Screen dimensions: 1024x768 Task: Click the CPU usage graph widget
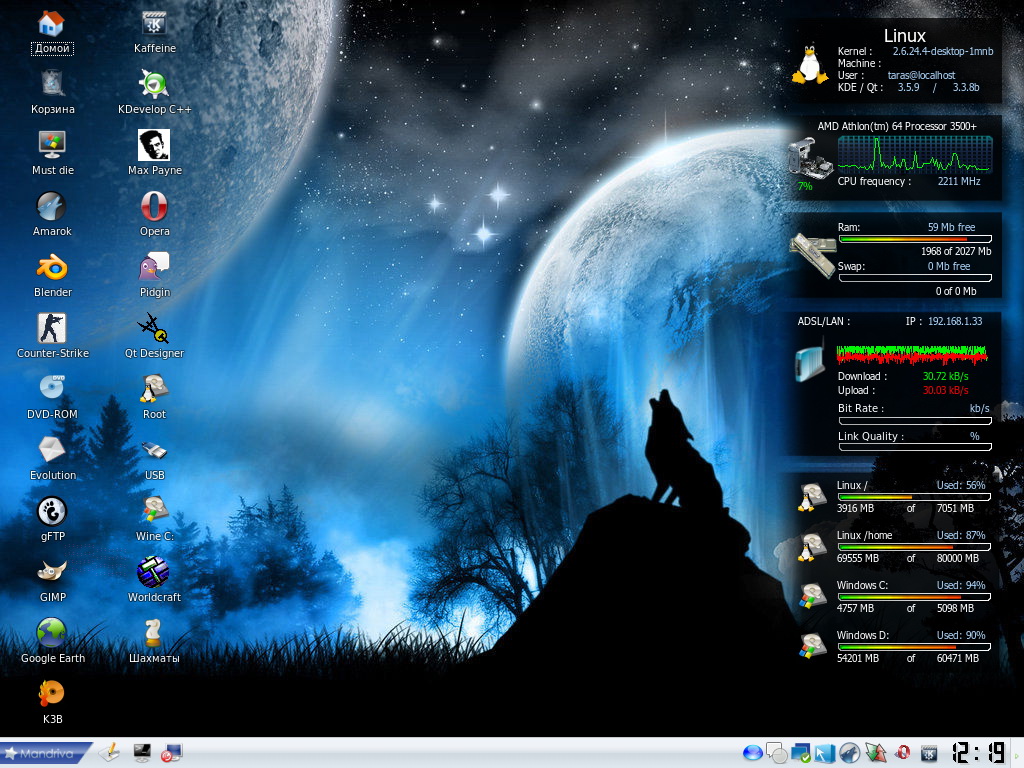tap(914, 155)
